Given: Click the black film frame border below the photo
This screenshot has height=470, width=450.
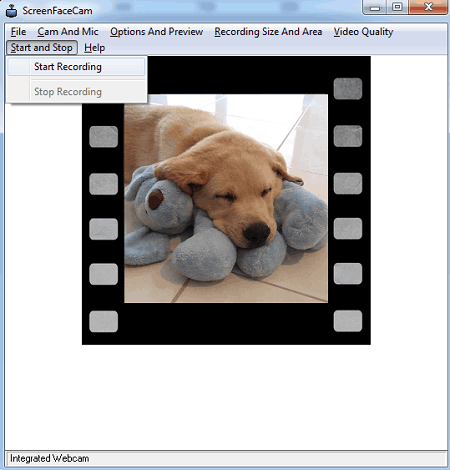Looking at the screenshot, I should point(226,323).
